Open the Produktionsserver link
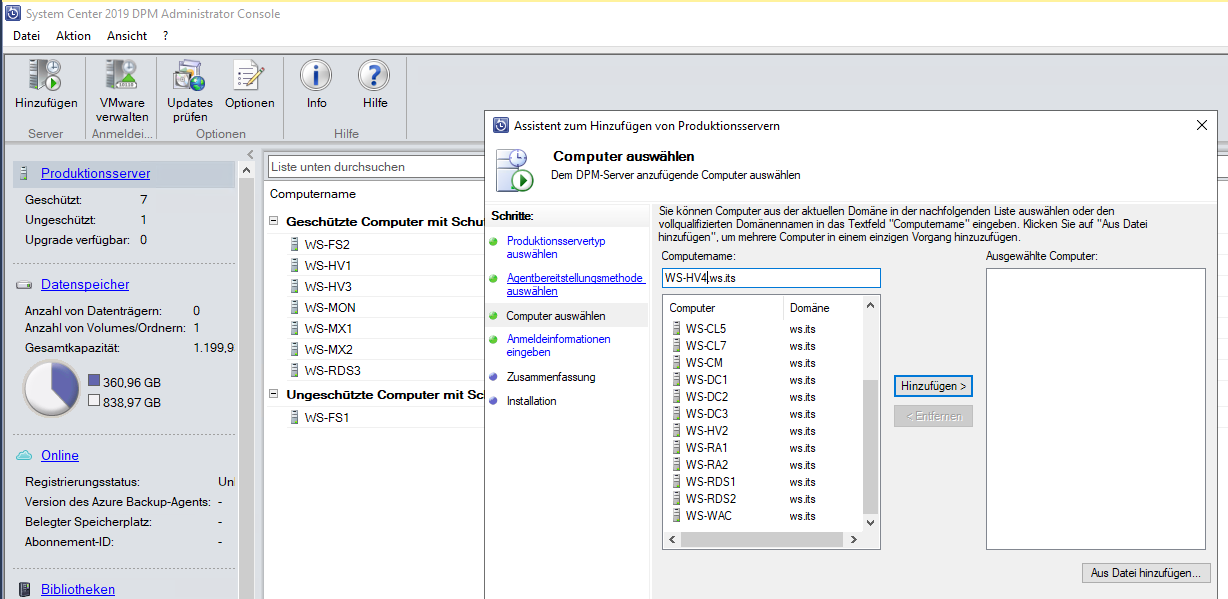The height and width of the screenshot is (599, 1228). click(x=96, y=173)
